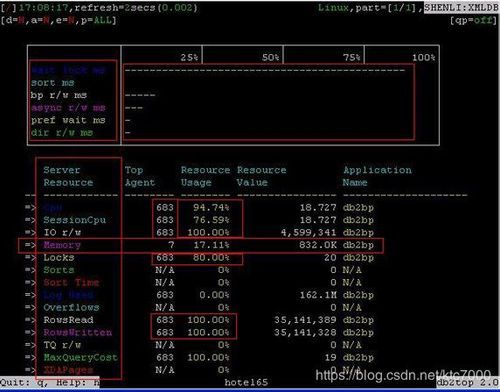Click the 4,599,341 IO resource value

(308, 232)
